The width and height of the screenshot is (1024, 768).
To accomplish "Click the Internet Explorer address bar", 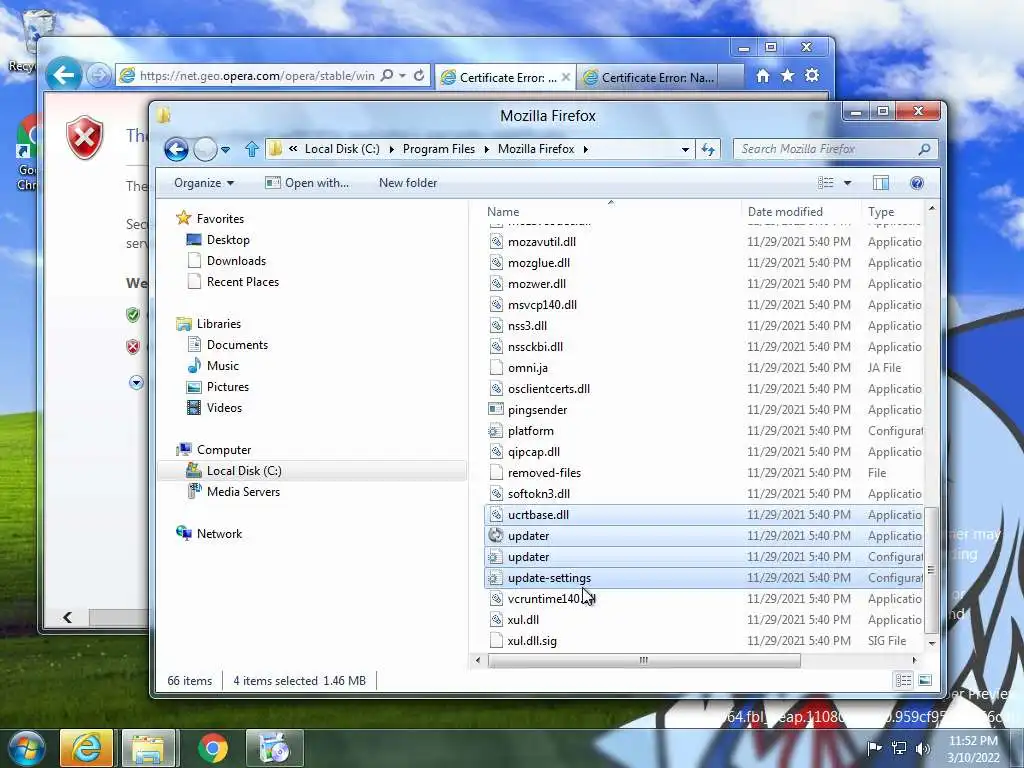I will [257, 76].
